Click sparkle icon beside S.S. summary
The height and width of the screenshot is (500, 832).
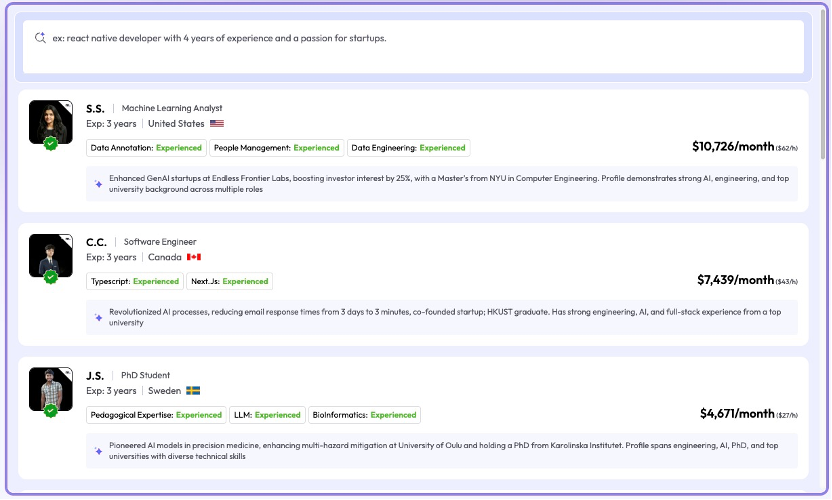98,184
